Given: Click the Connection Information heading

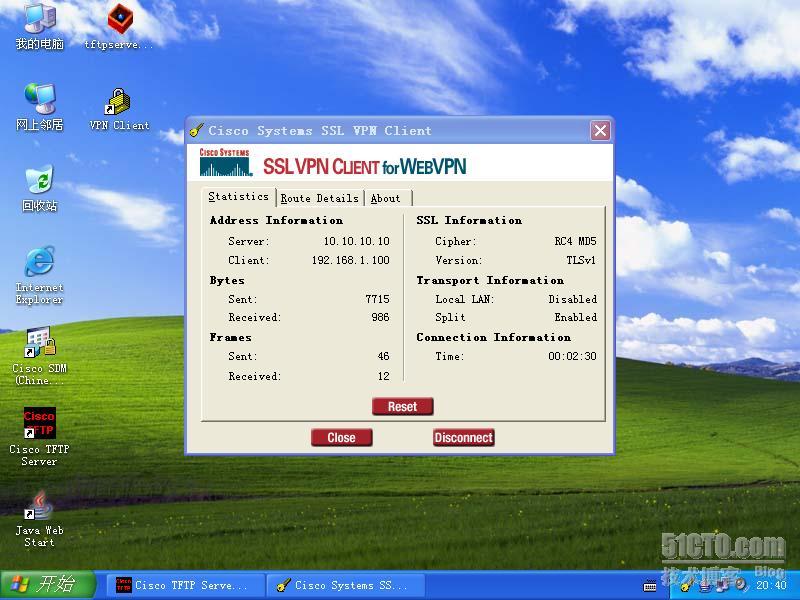Looking at the screenshot, I should (x=493, y=337).
